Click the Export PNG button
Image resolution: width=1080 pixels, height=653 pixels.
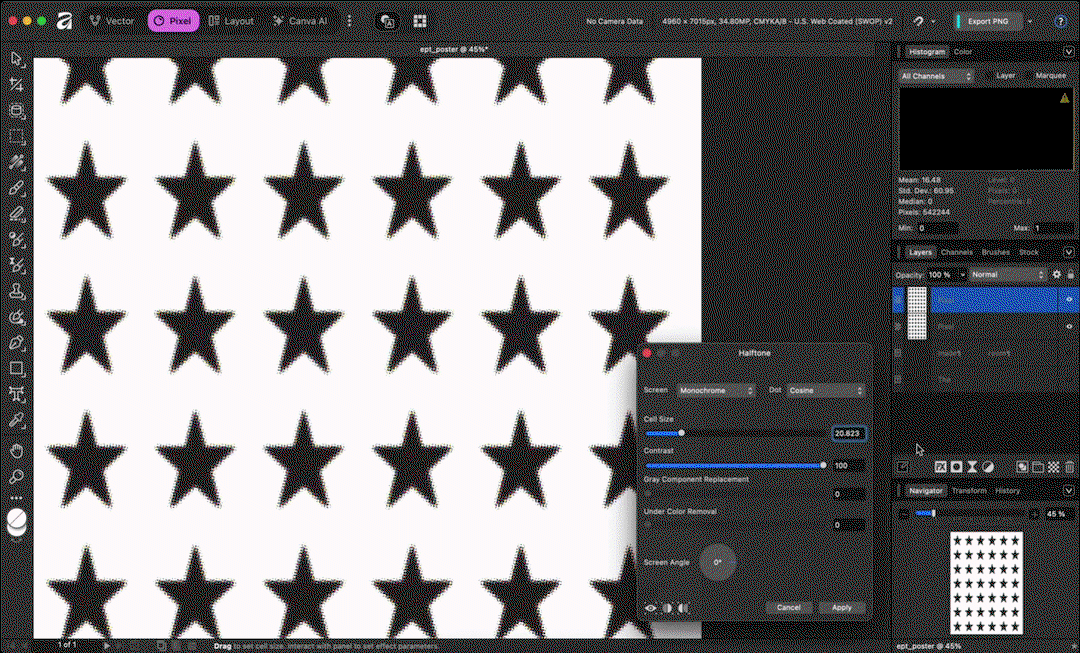coord(988,21)
